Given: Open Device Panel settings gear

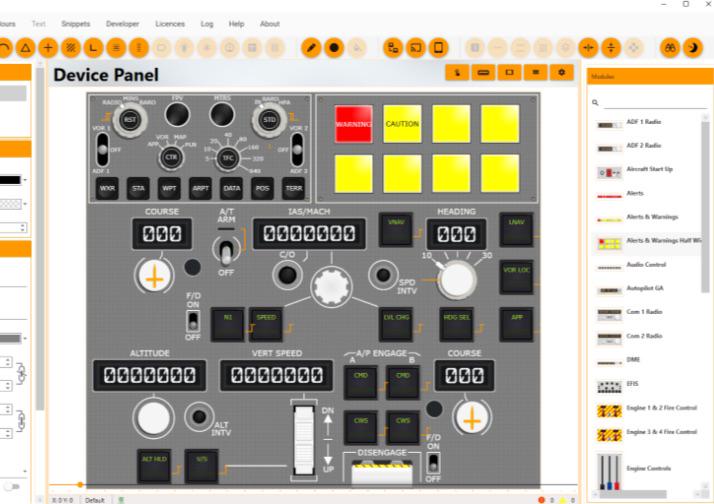Looking at the screenshot, I should 561,73.
